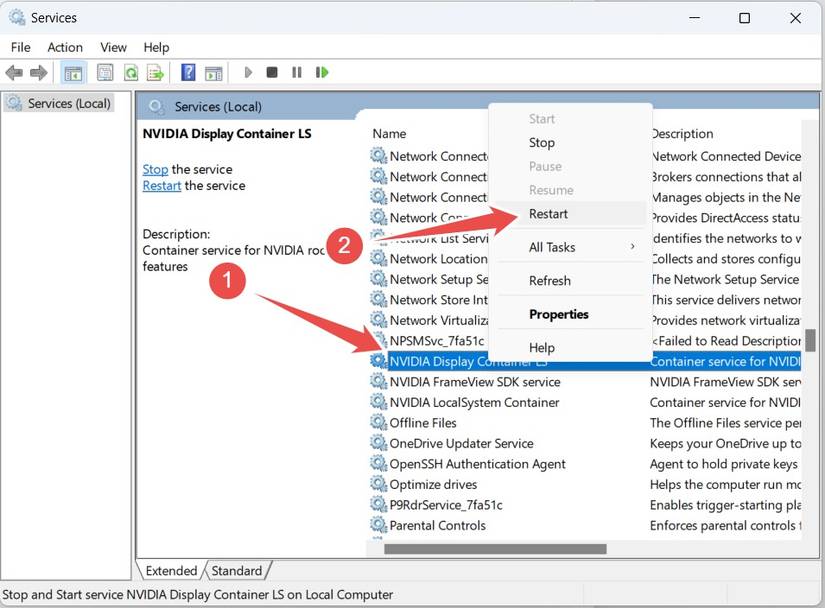Expand the All Tasks submenu

pos(554,247)
